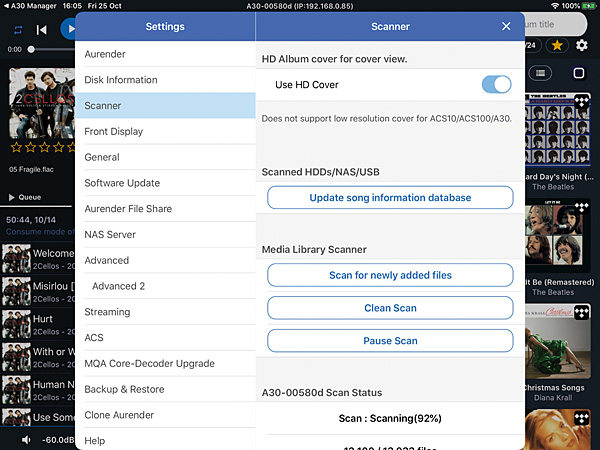Click the Wi-Fi icon in status bar
Viewport: 600px width, 450px height.
pos(555,6)
